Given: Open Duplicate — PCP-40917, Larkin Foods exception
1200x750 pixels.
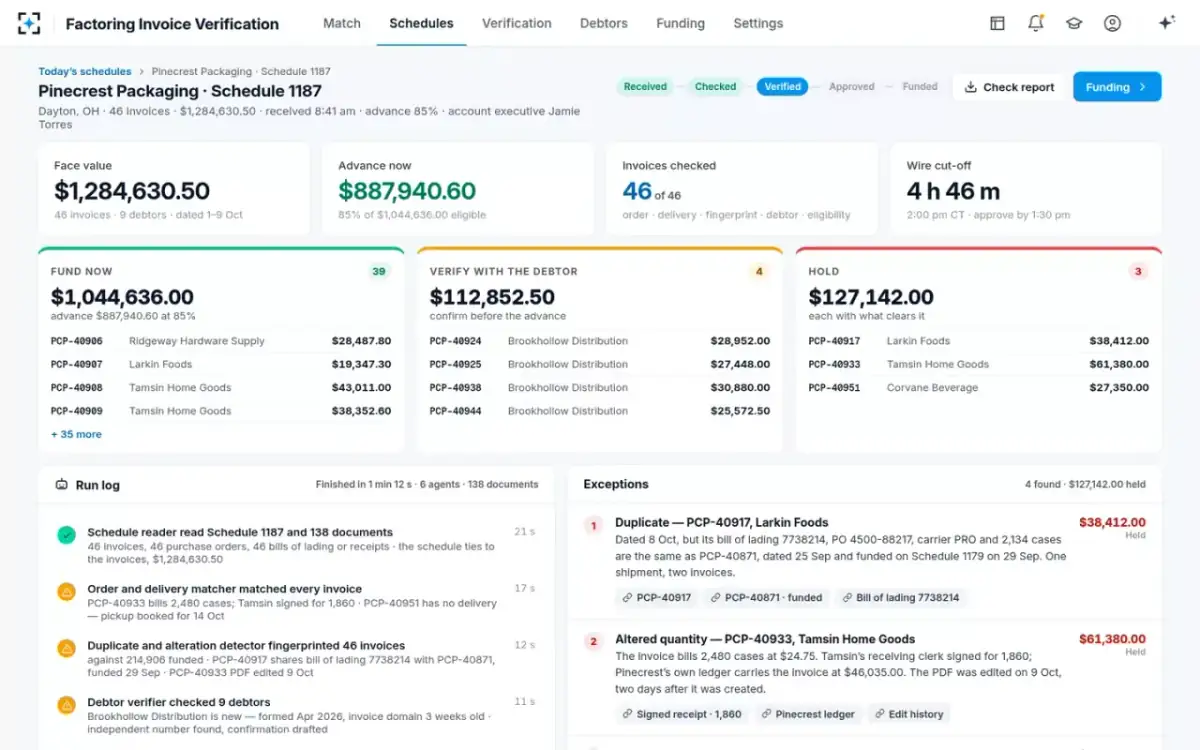Looking at the screenshot, I should coord(722,522).
